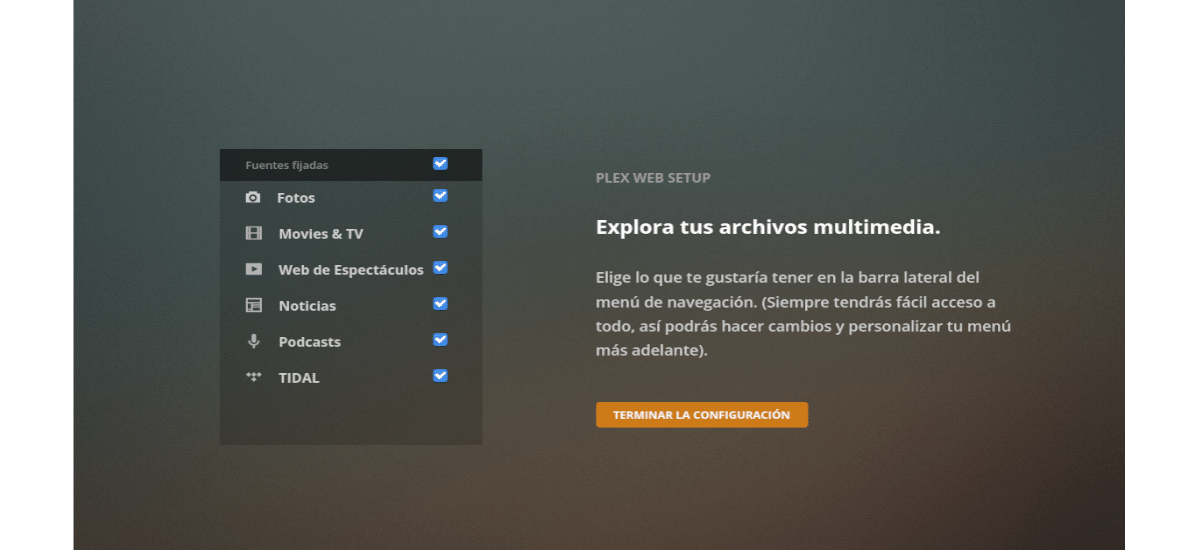
Task: Select the play icon for Web de Espectáculos
Action: point(253,270)
